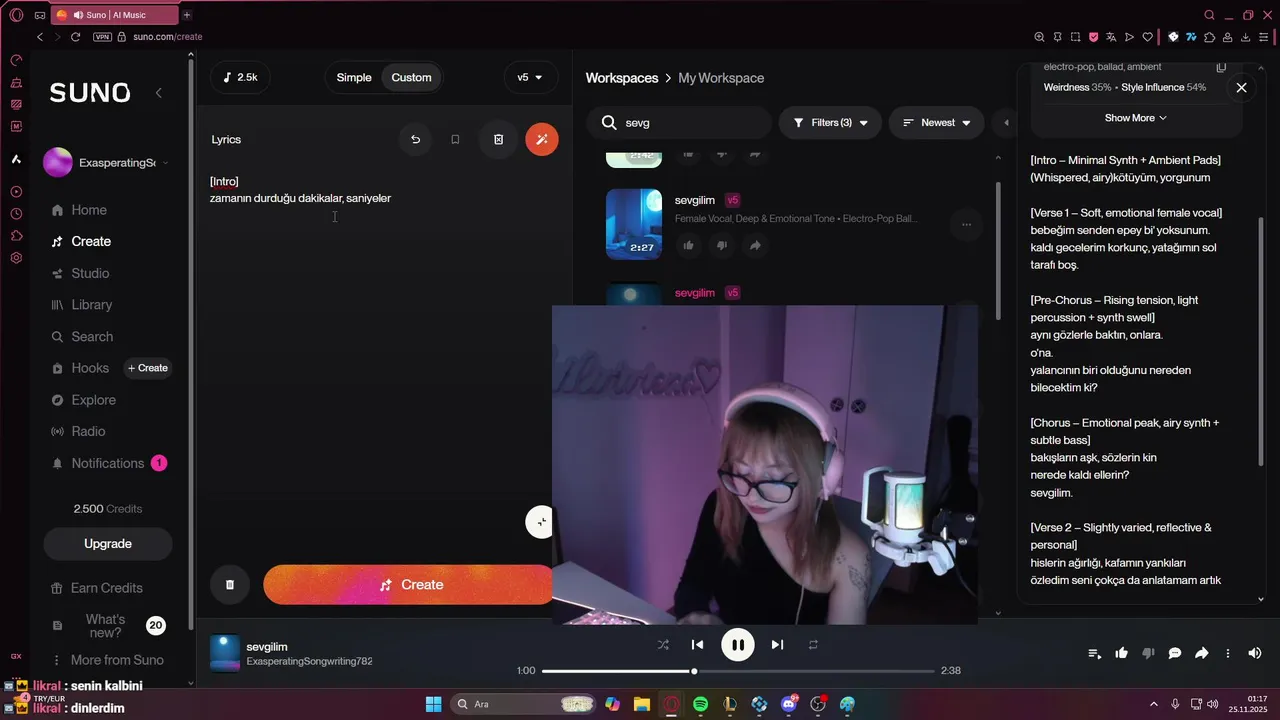
Task: Open Notifications from the sidebar
Action: (x=108, y=463)
